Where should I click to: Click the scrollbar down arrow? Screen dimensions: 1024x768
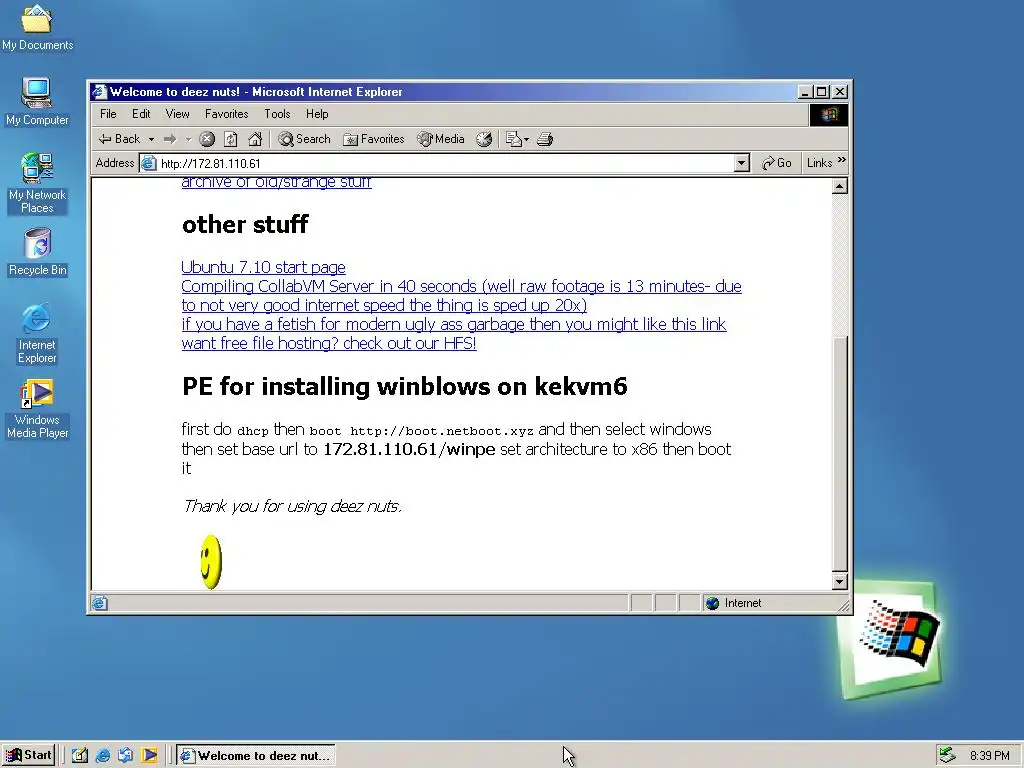tap(840, 581)
